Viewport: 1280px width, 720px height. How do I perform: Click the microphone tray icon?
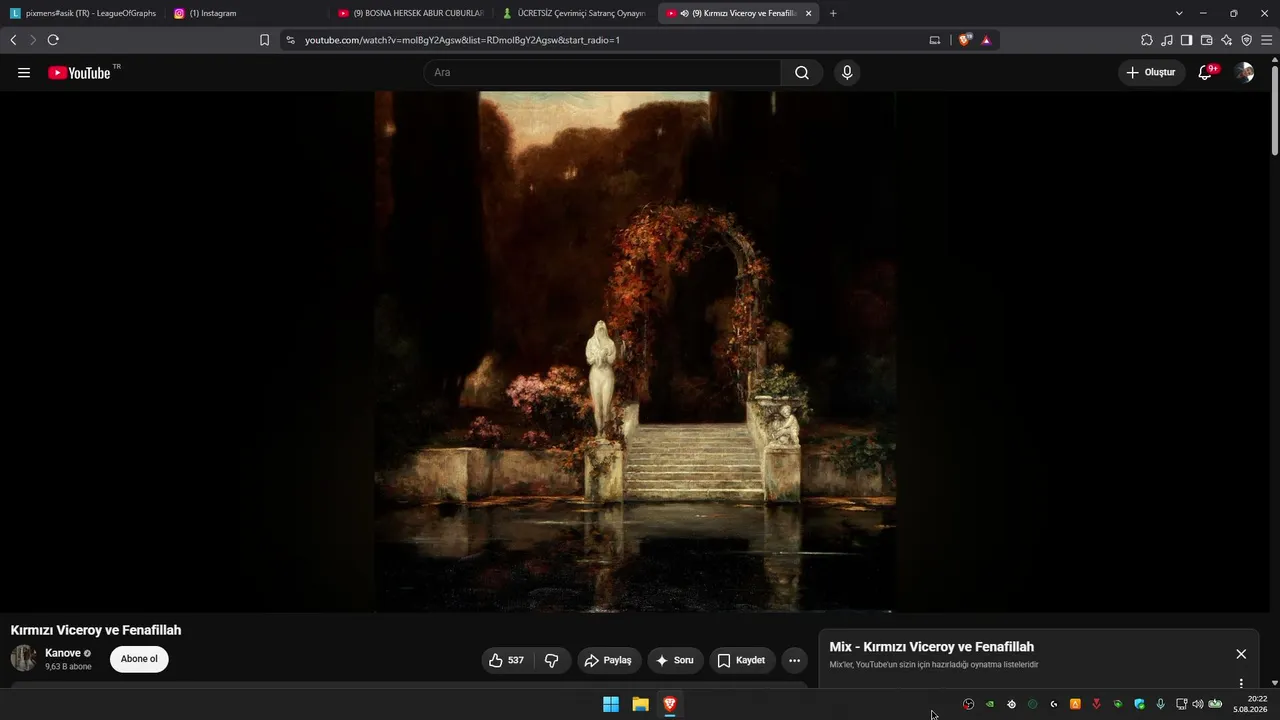pyautogui.click(x=1160, y=704)
